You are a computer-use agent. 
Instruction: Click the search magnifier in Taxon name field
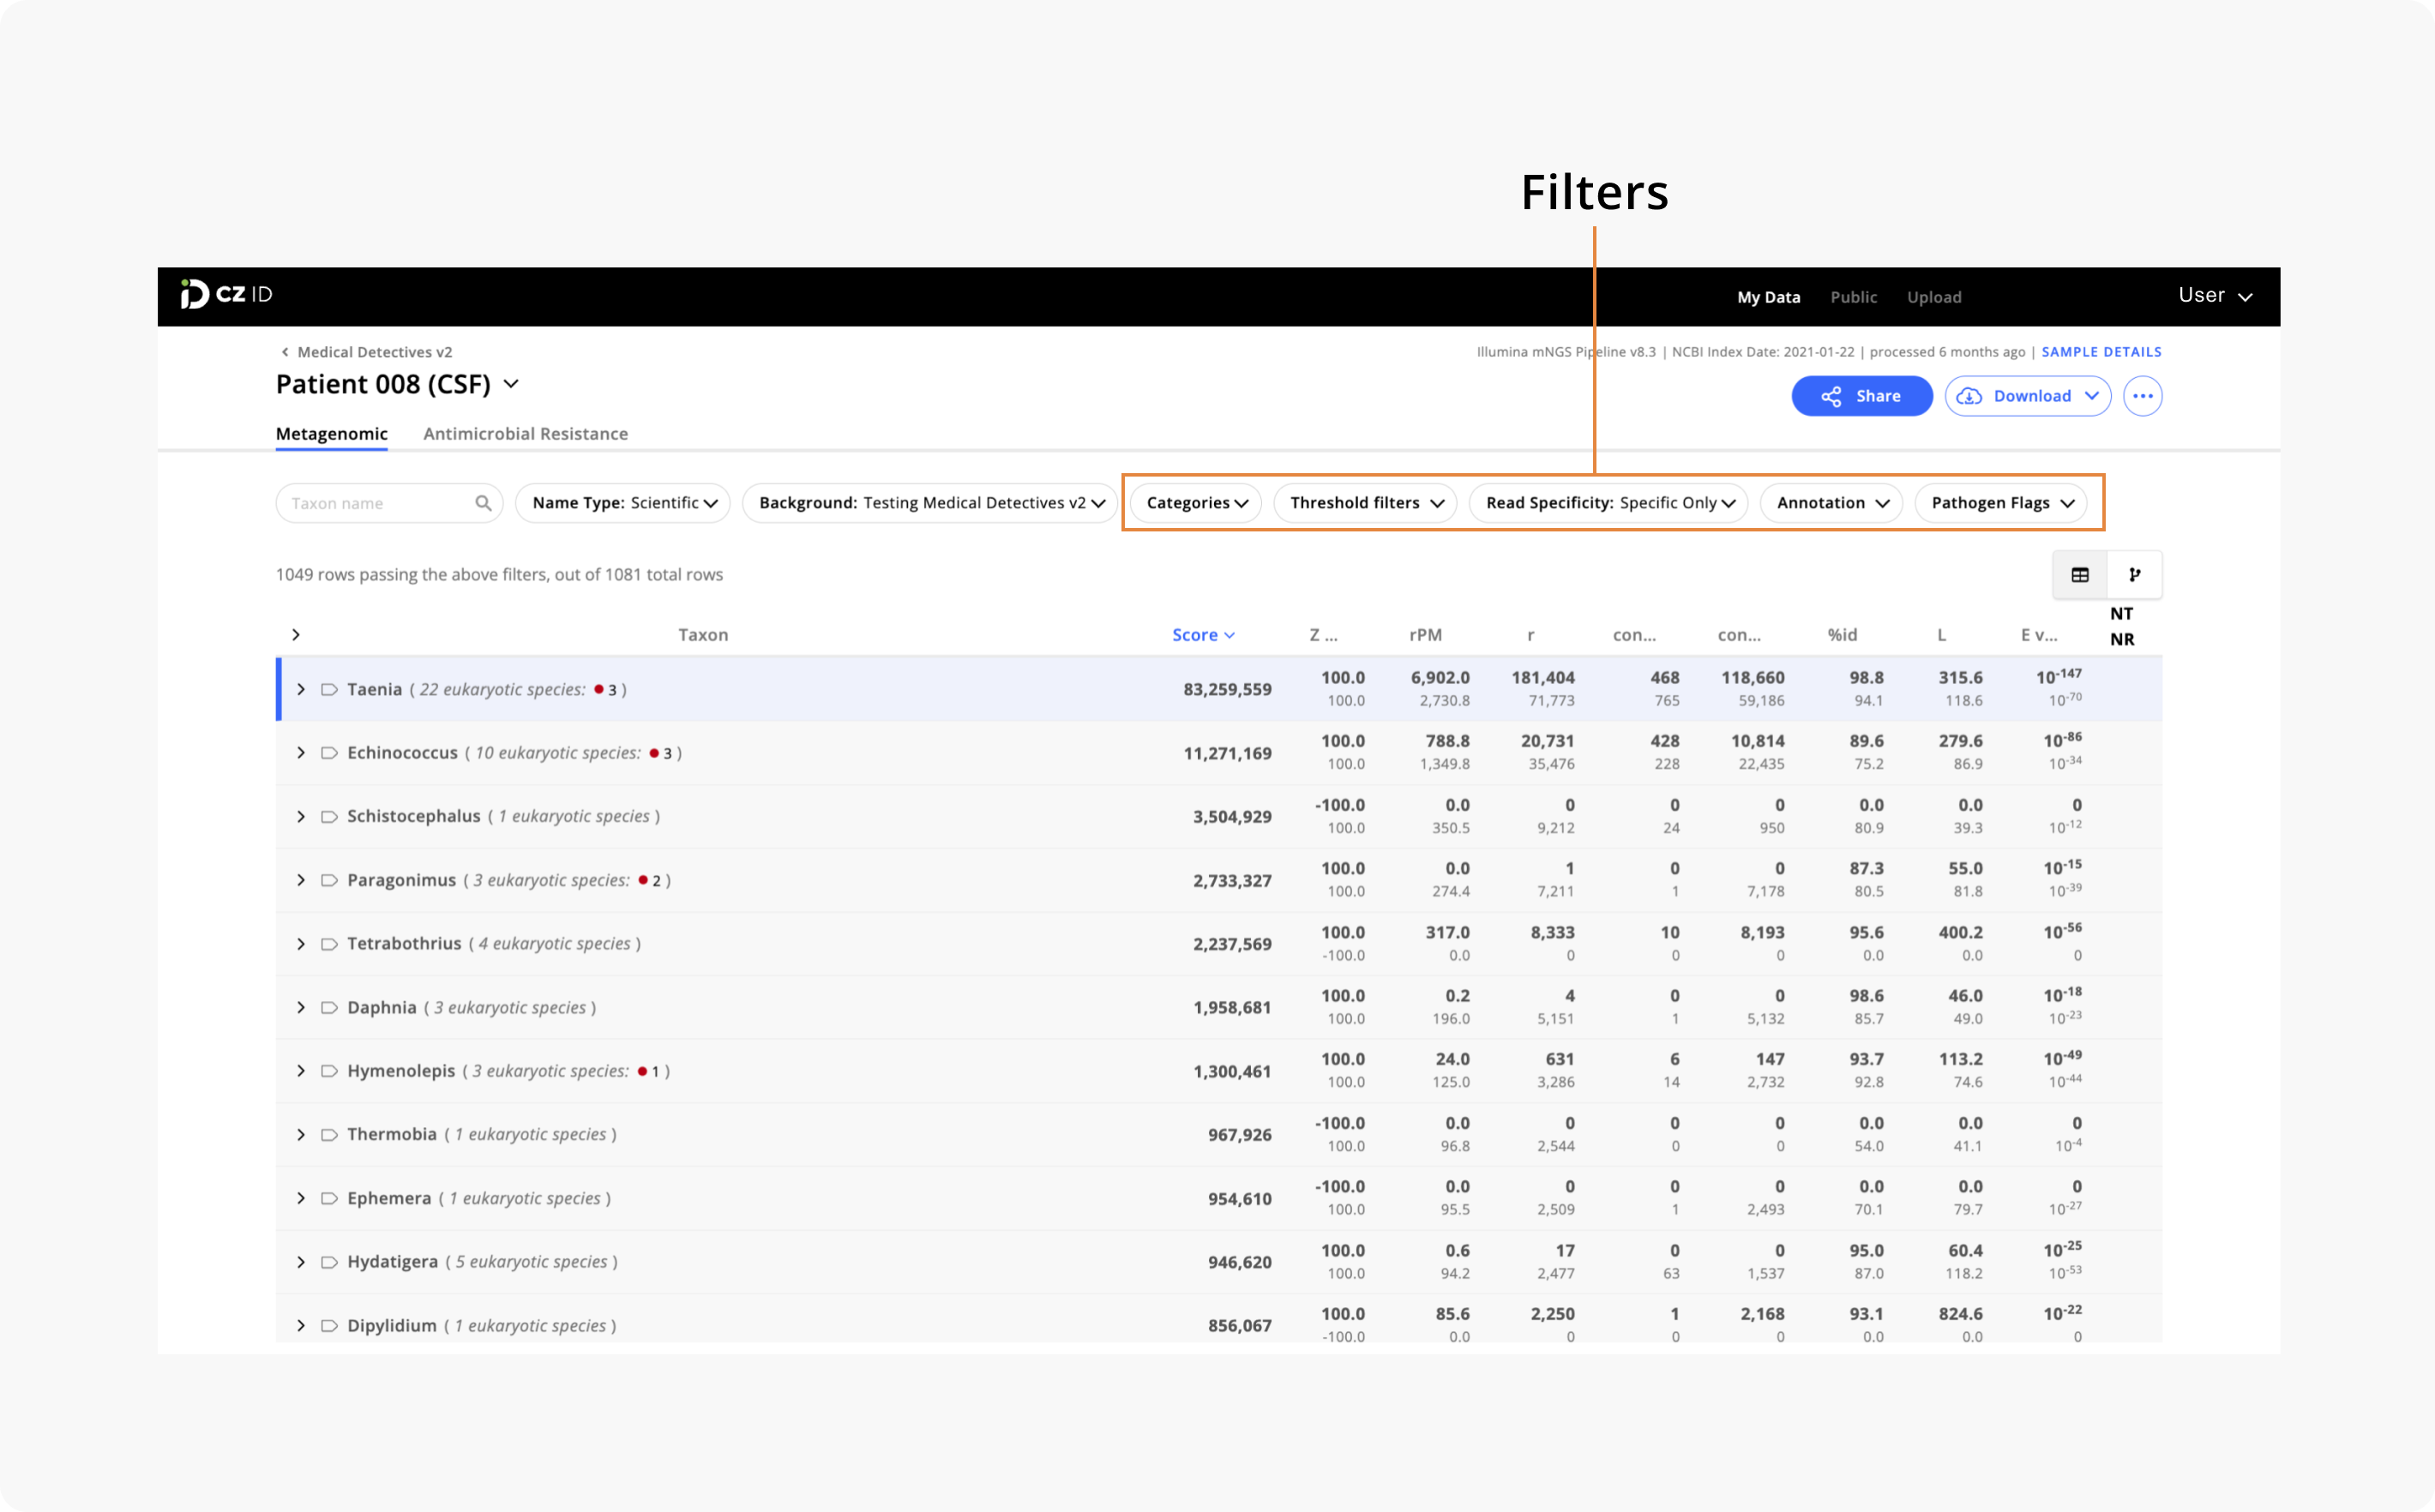(483, 503)
